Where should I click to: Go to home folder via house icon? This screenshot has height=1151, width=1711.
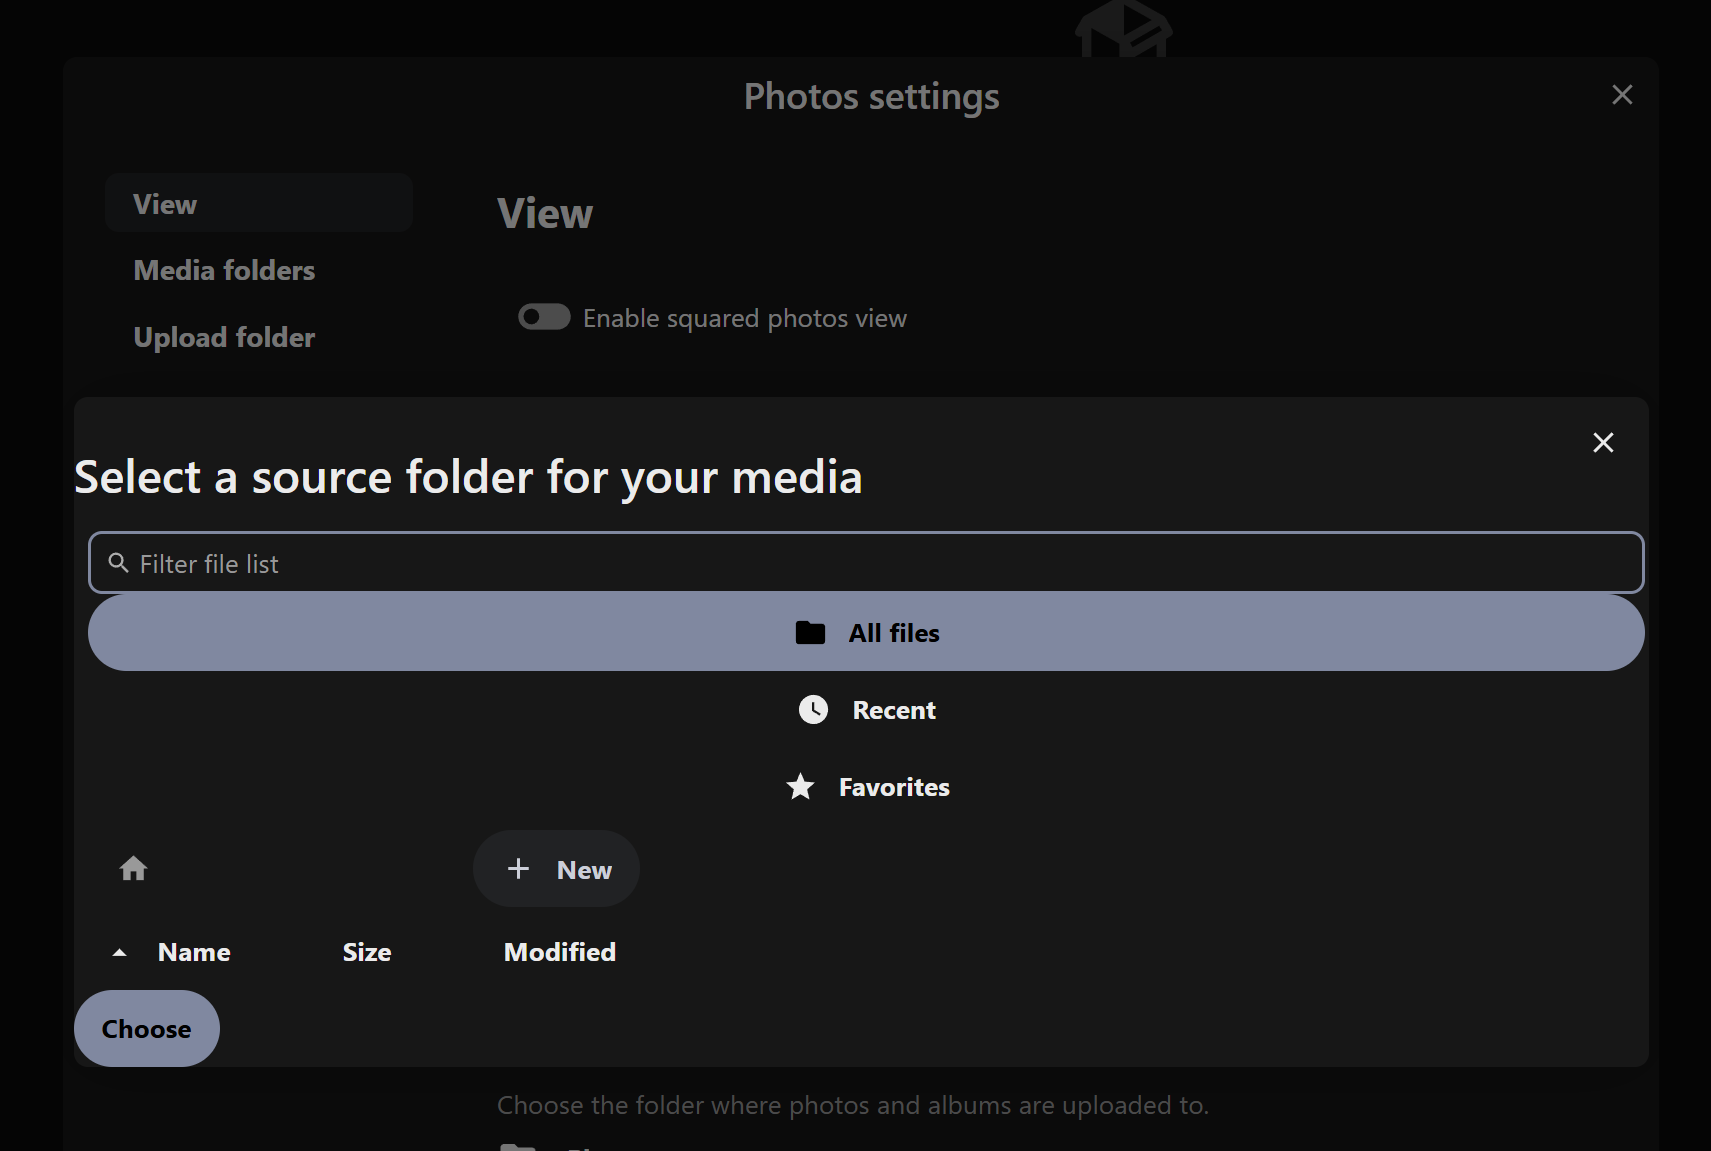(x=133, y=868)
